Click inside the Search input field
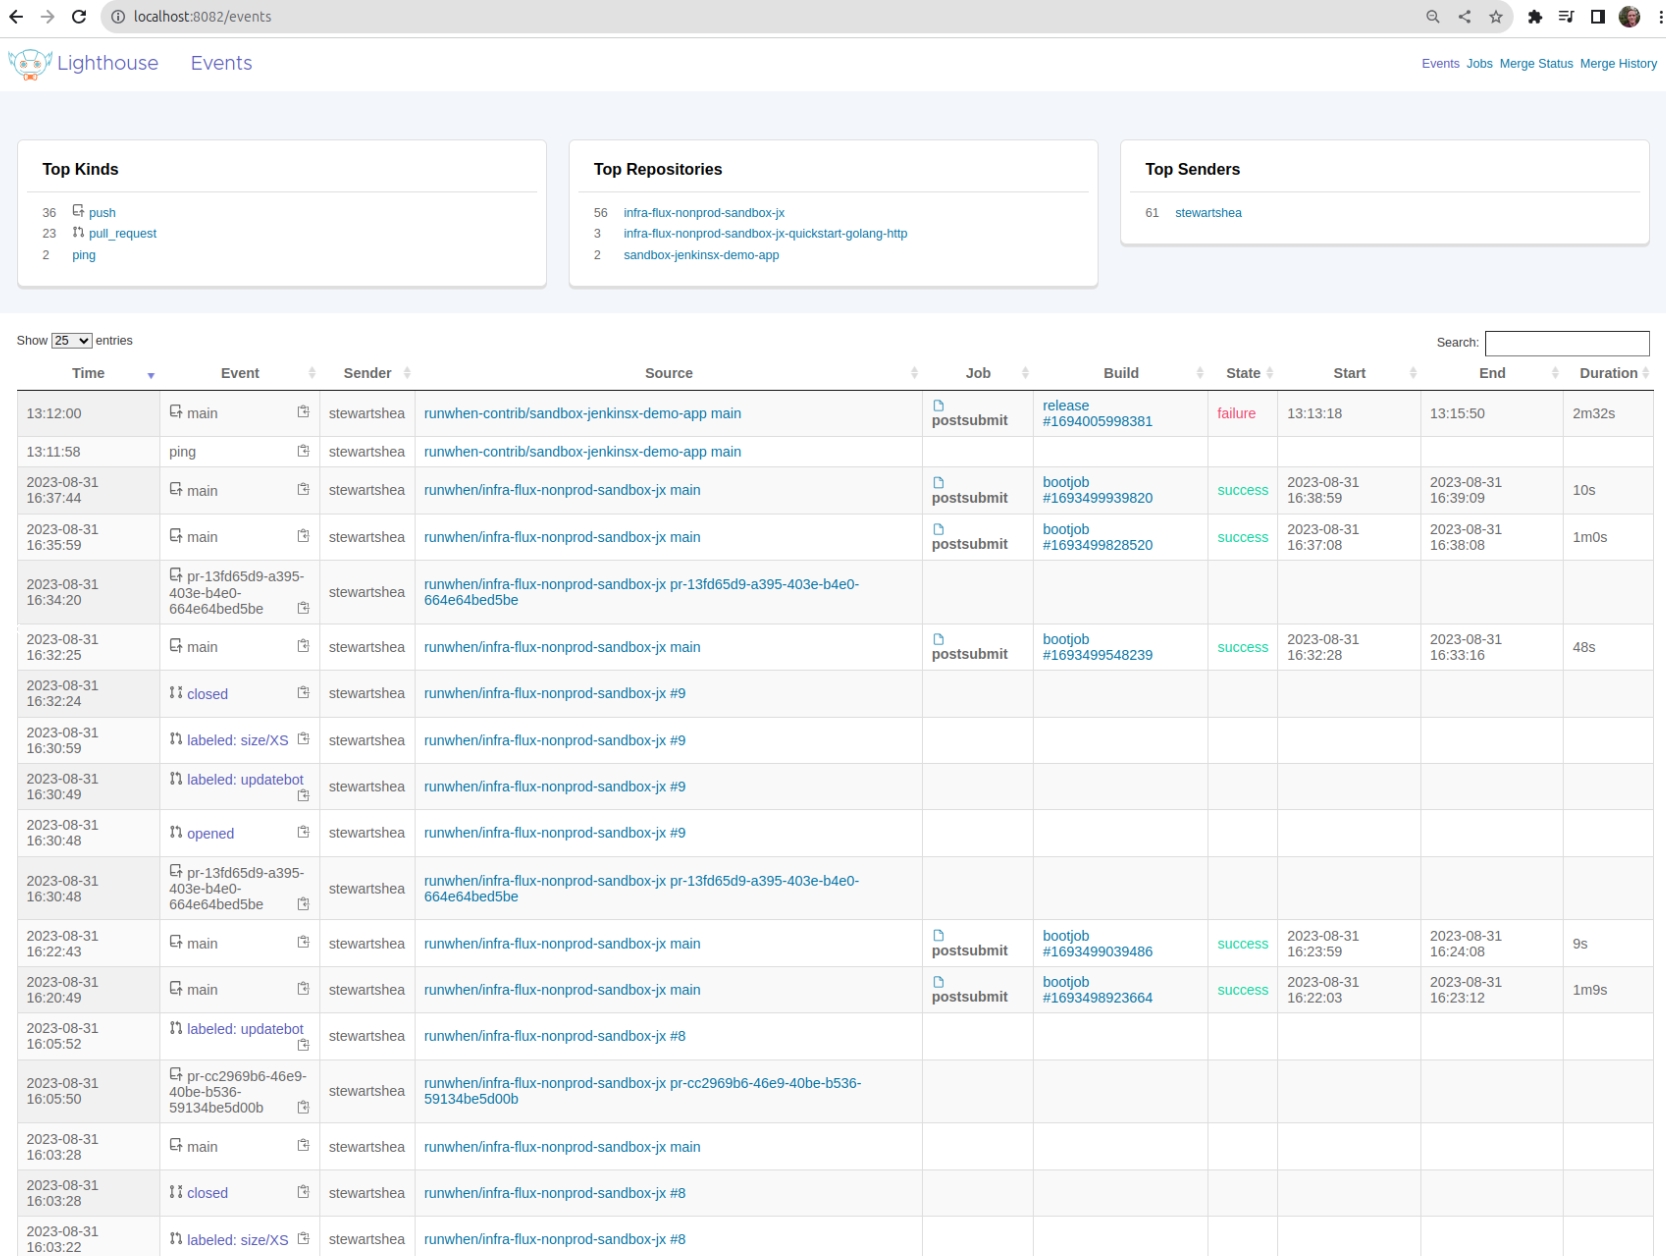Image resolution: width=1666 pixels, height=1256 pixels. 1566,343
